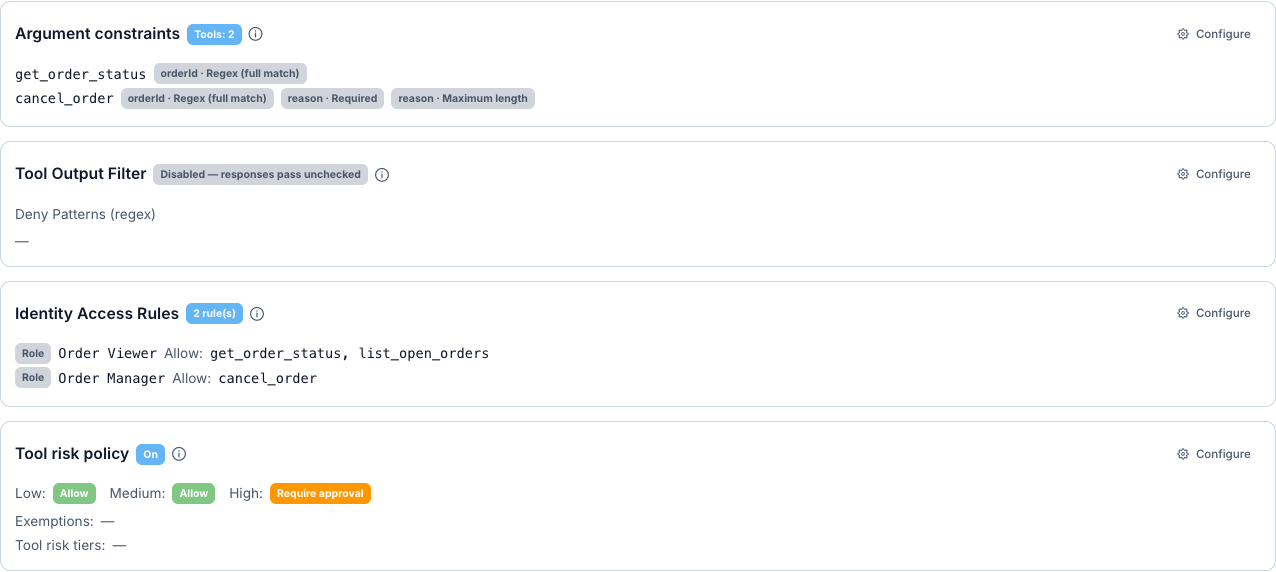Click the Medium risk 'Allow' badge
Image resolution: width=1276 pixels, height=572 pixels.
point(193,493)
